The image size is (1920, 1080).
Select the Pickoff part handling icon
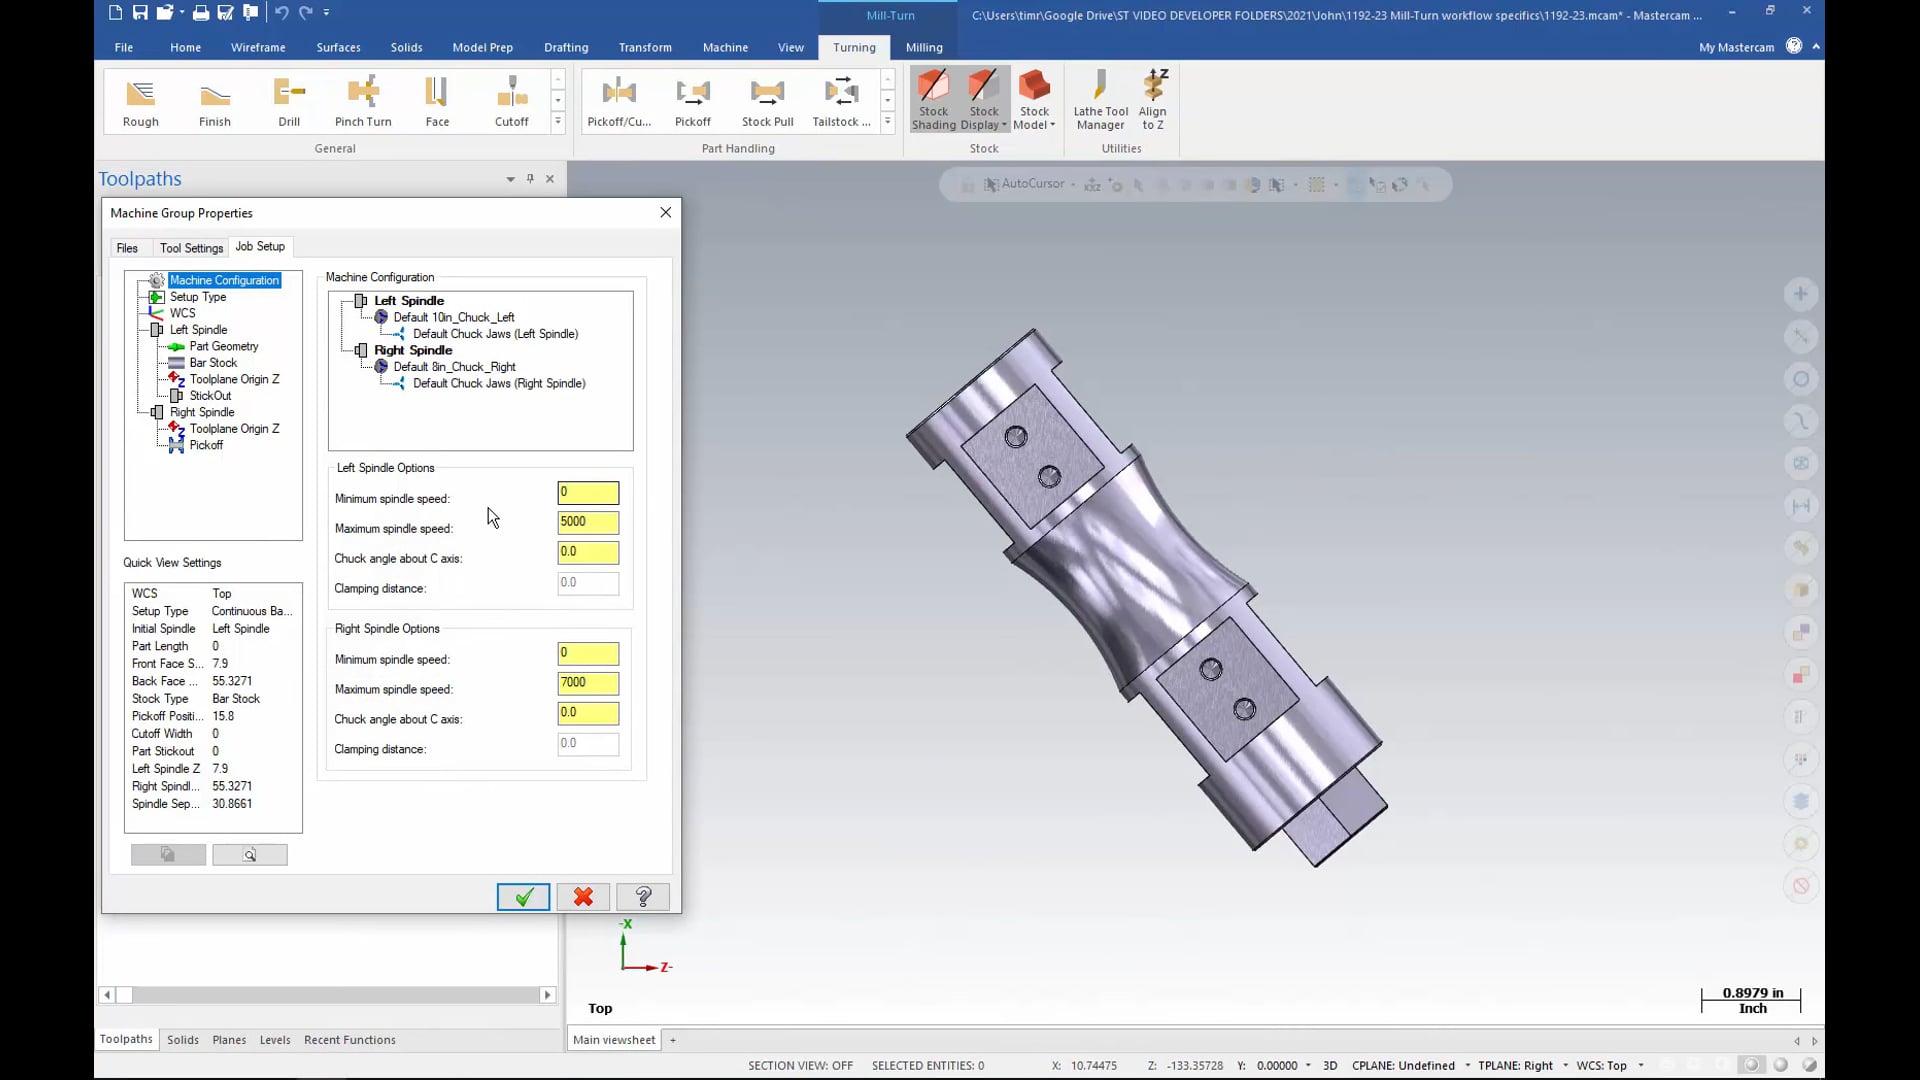coord(692,101)
